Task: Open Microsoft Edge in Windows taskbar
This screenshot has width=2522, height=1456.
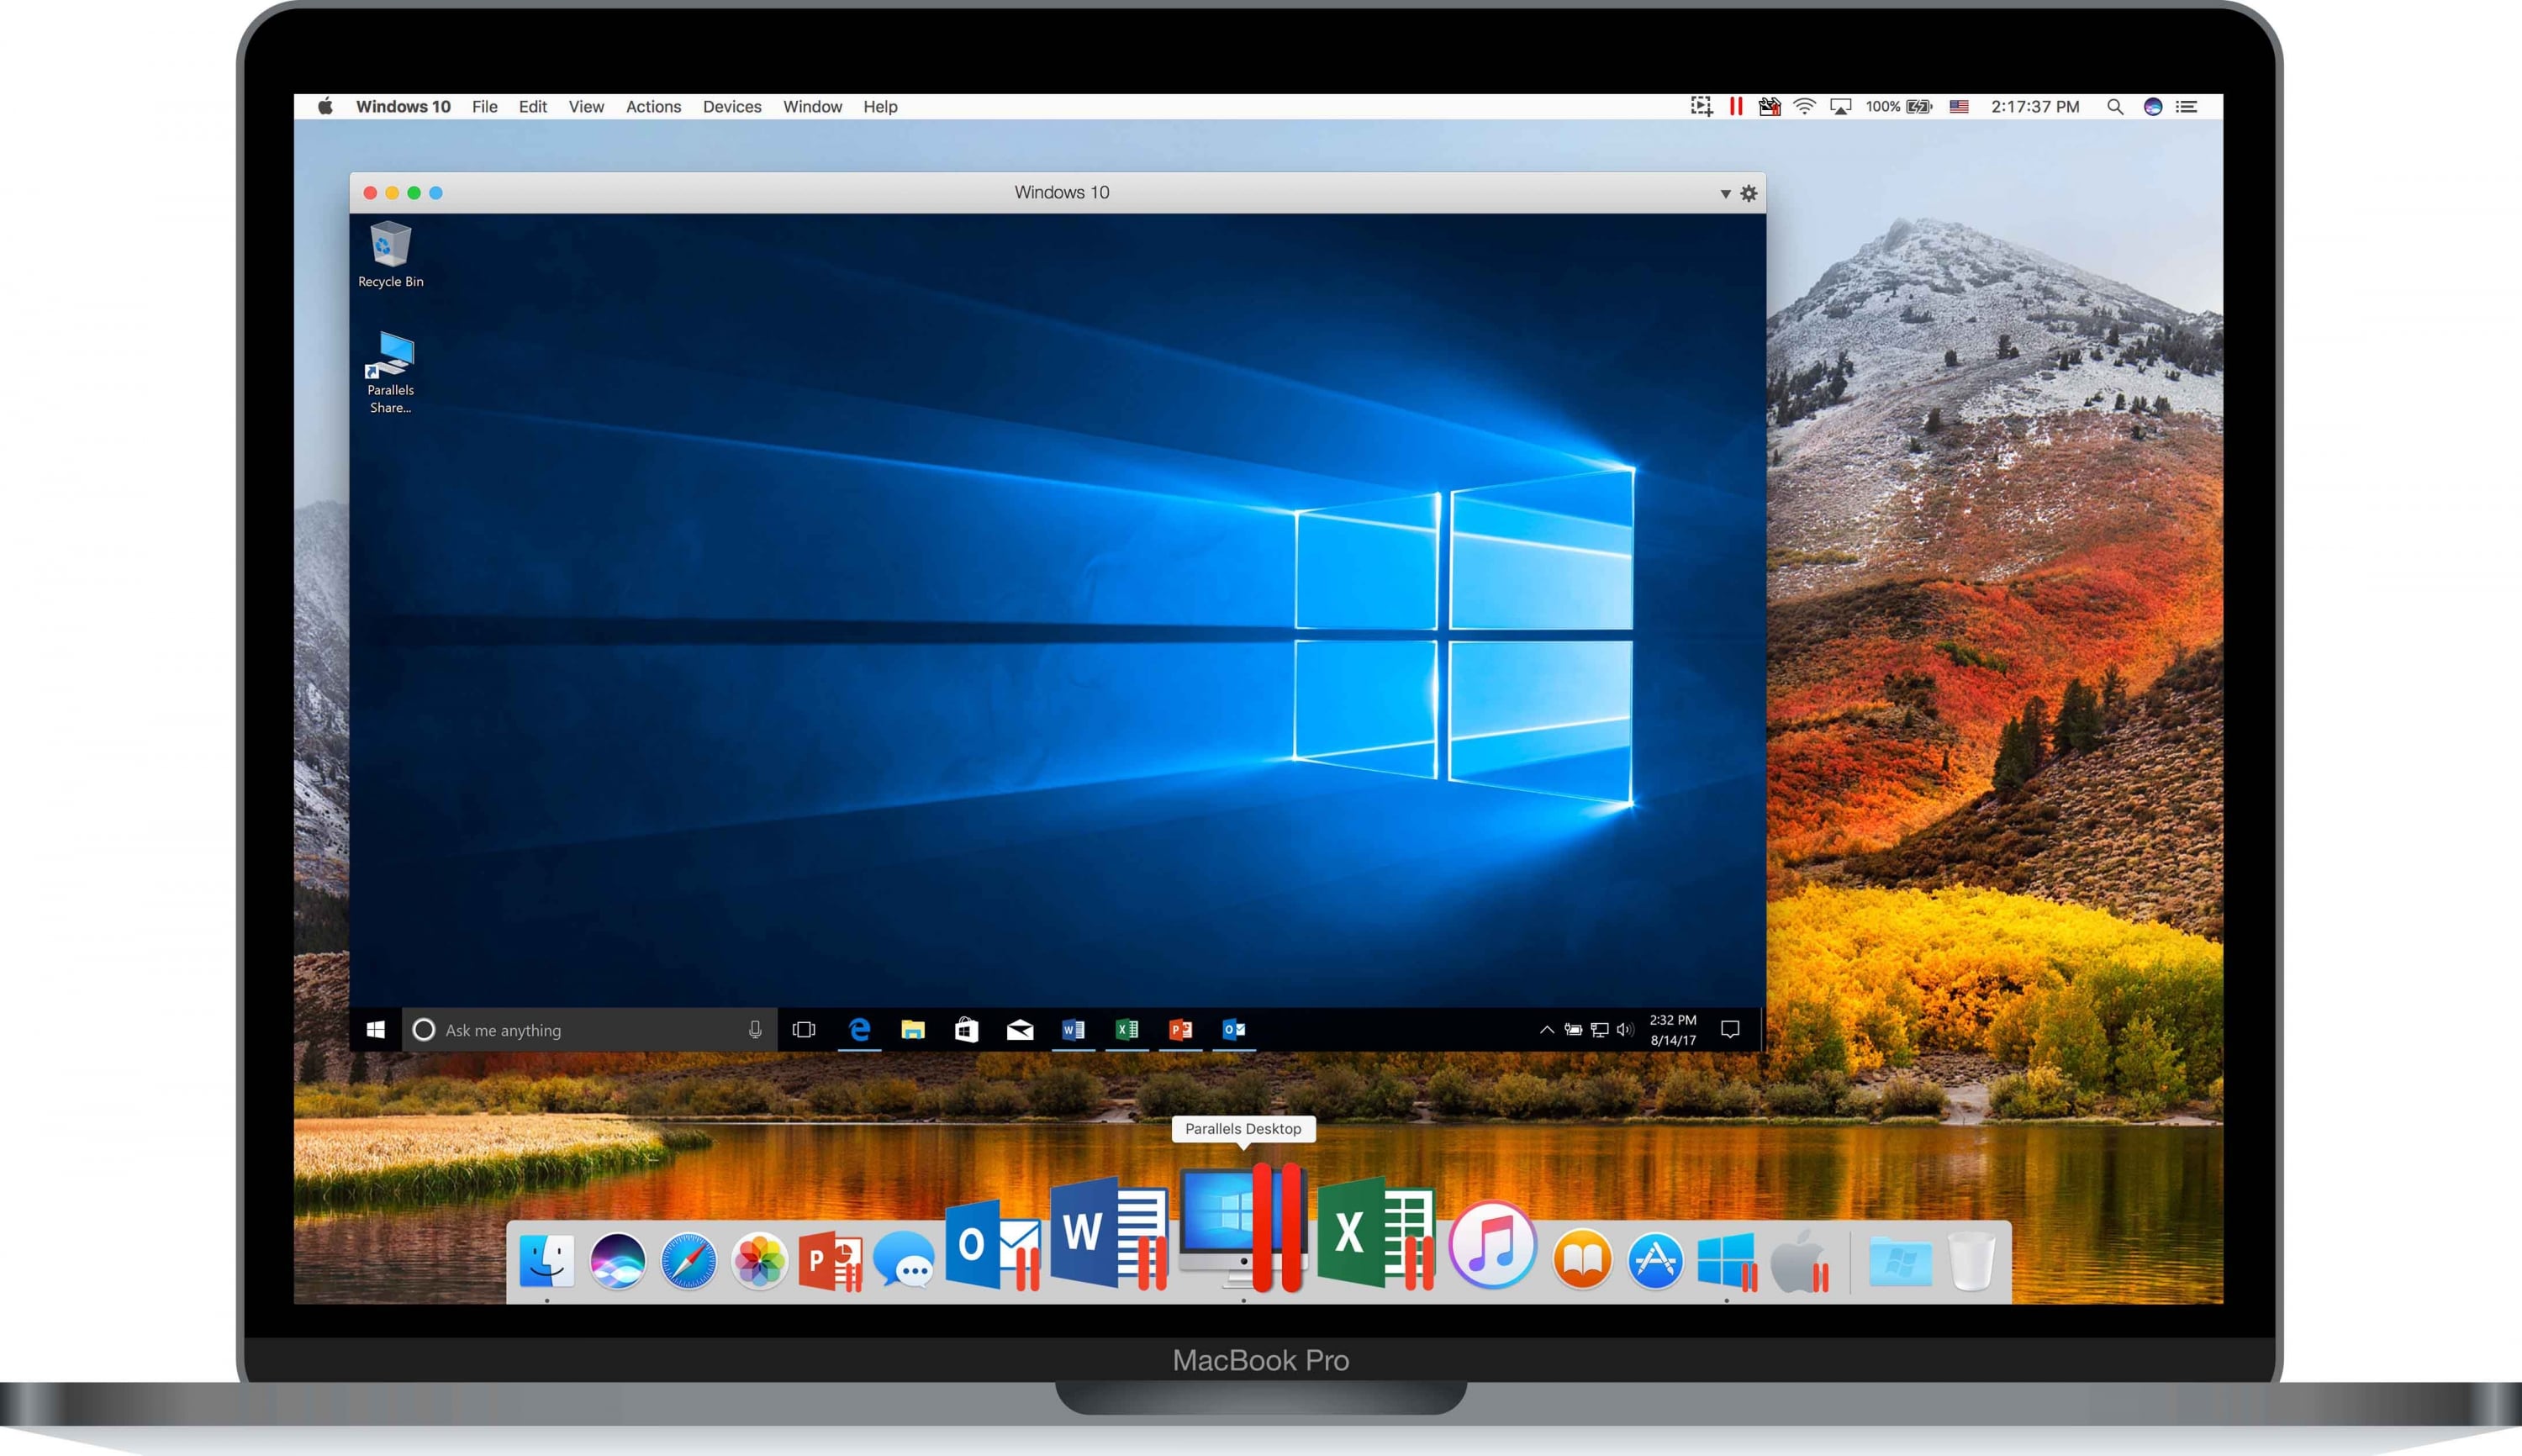Action: [859, 1029]
